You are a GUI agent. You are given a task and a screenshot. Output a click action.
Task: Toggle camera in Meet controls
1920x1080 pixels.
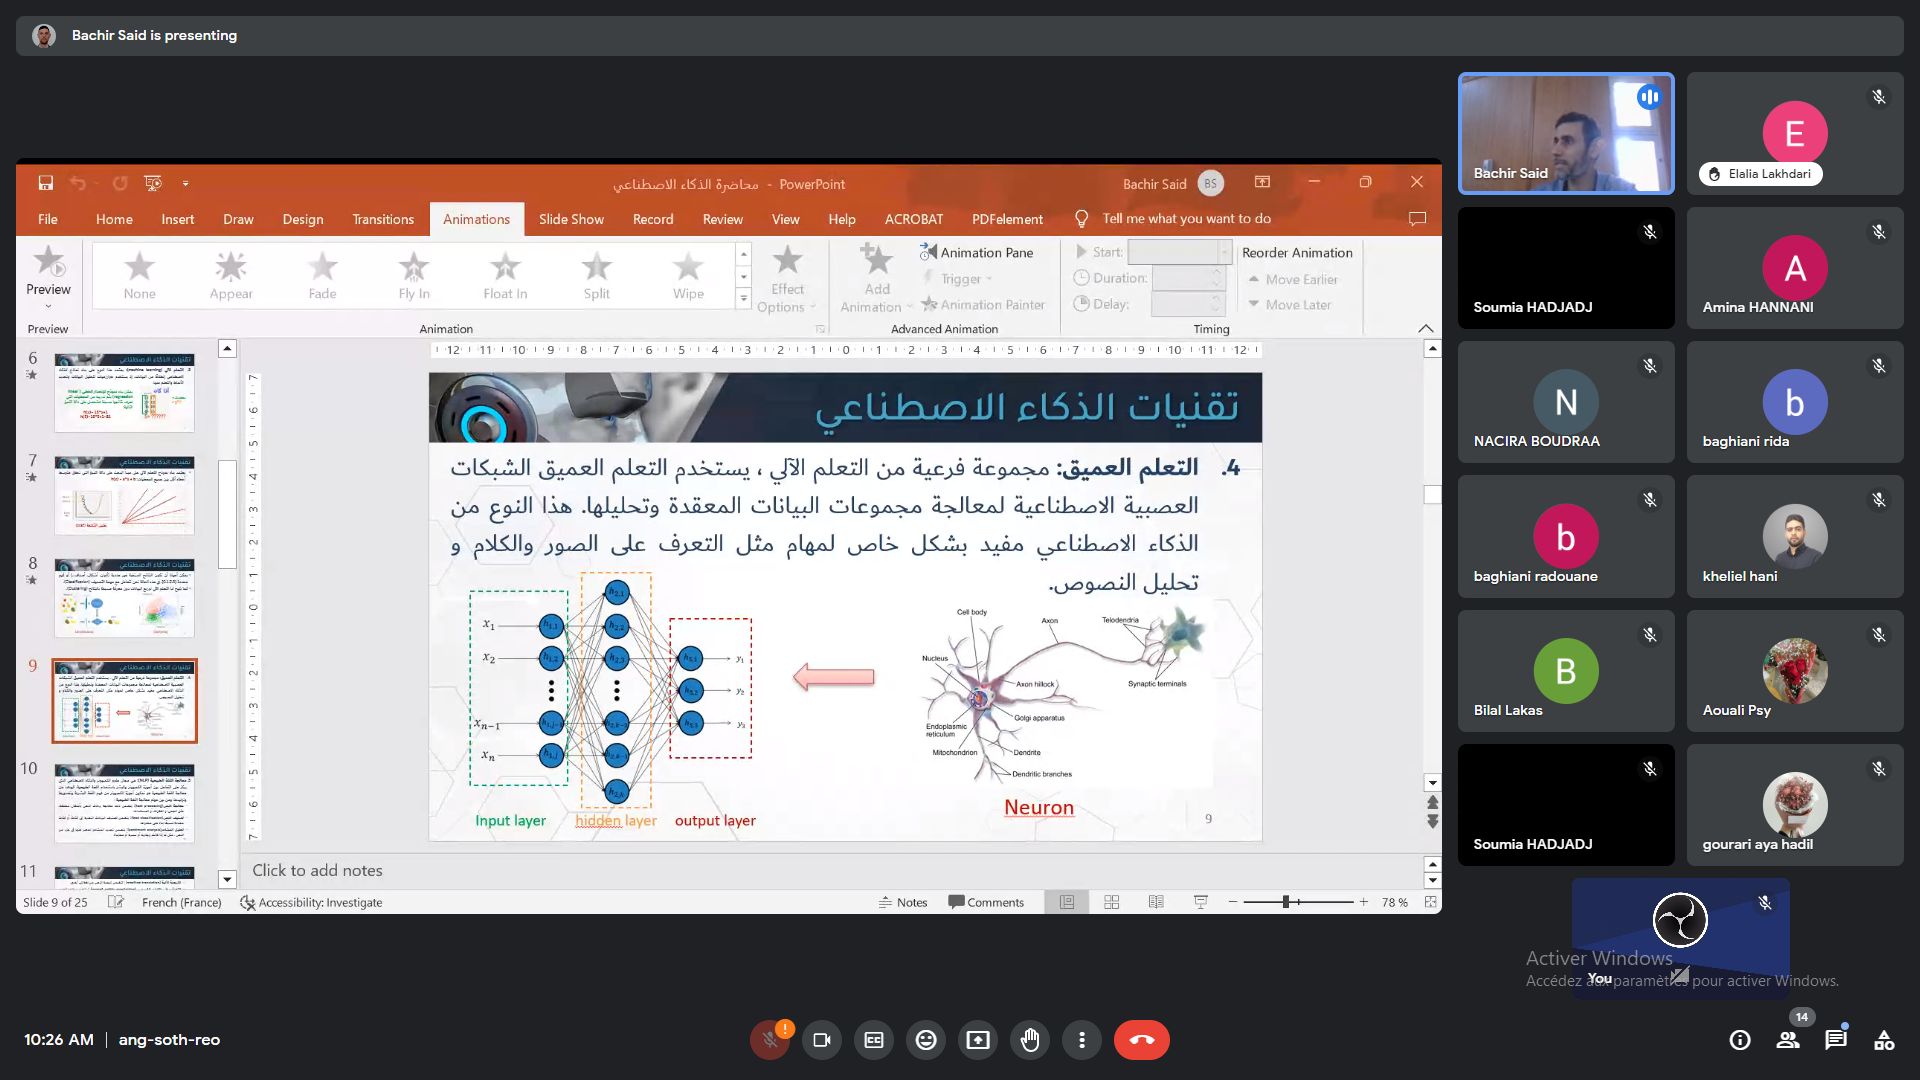[822, 1040]
